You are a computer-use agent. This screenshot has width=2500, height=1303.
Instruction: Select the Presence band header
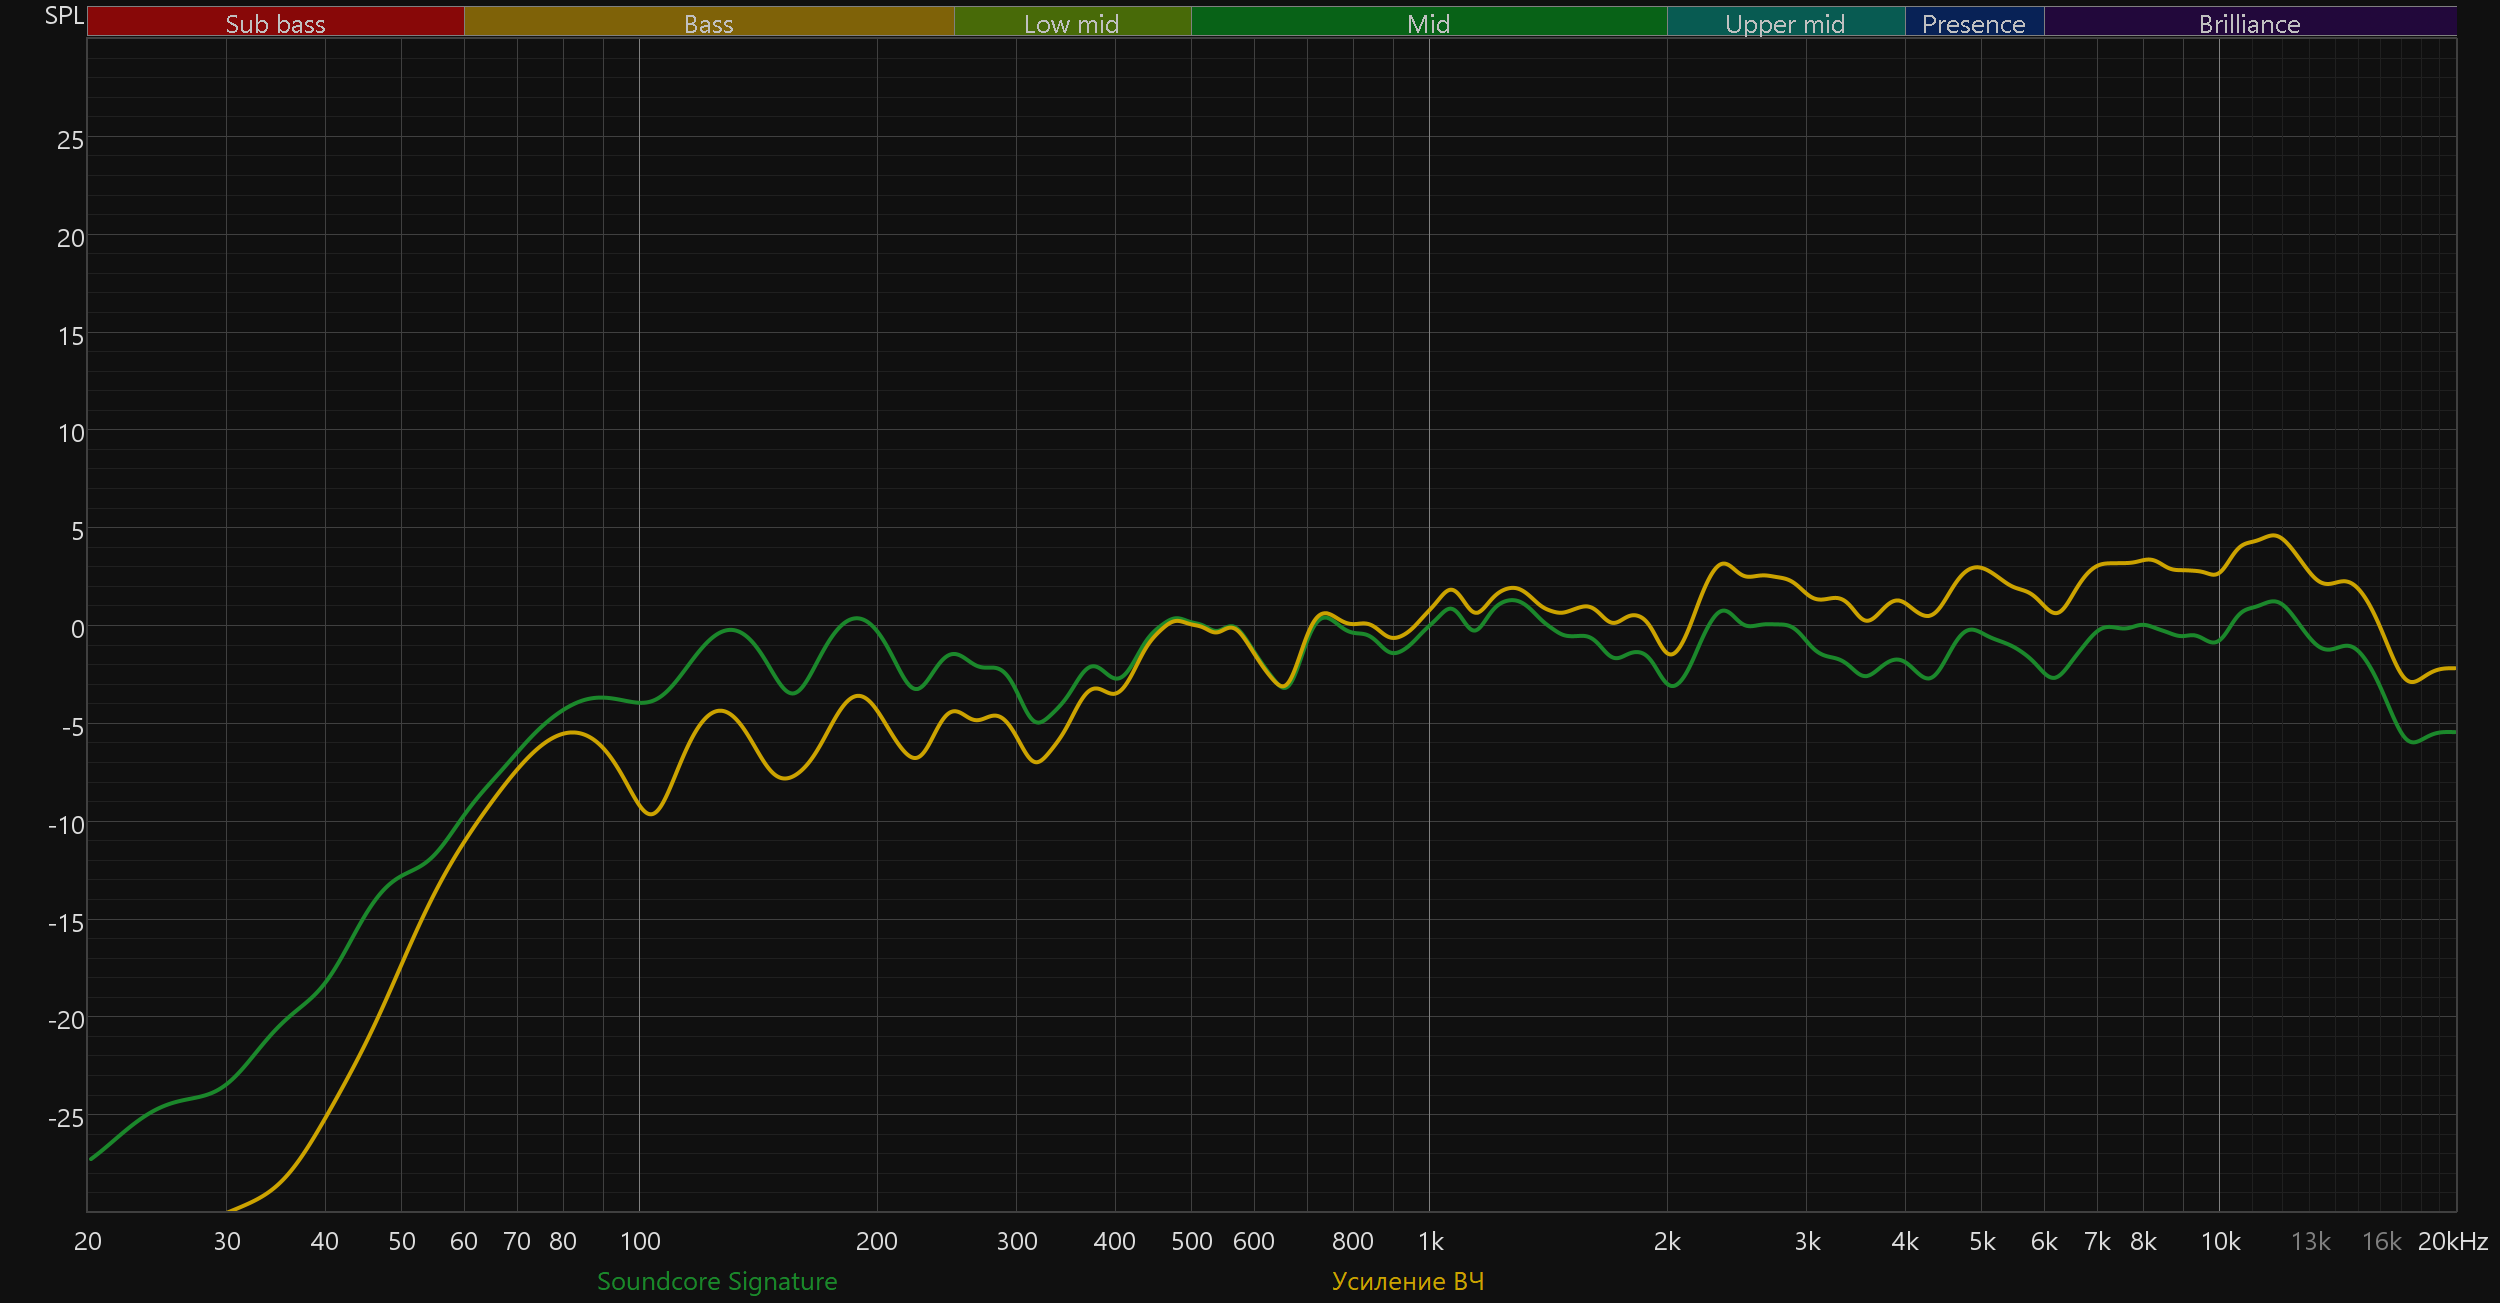(x=1973, y=23)
